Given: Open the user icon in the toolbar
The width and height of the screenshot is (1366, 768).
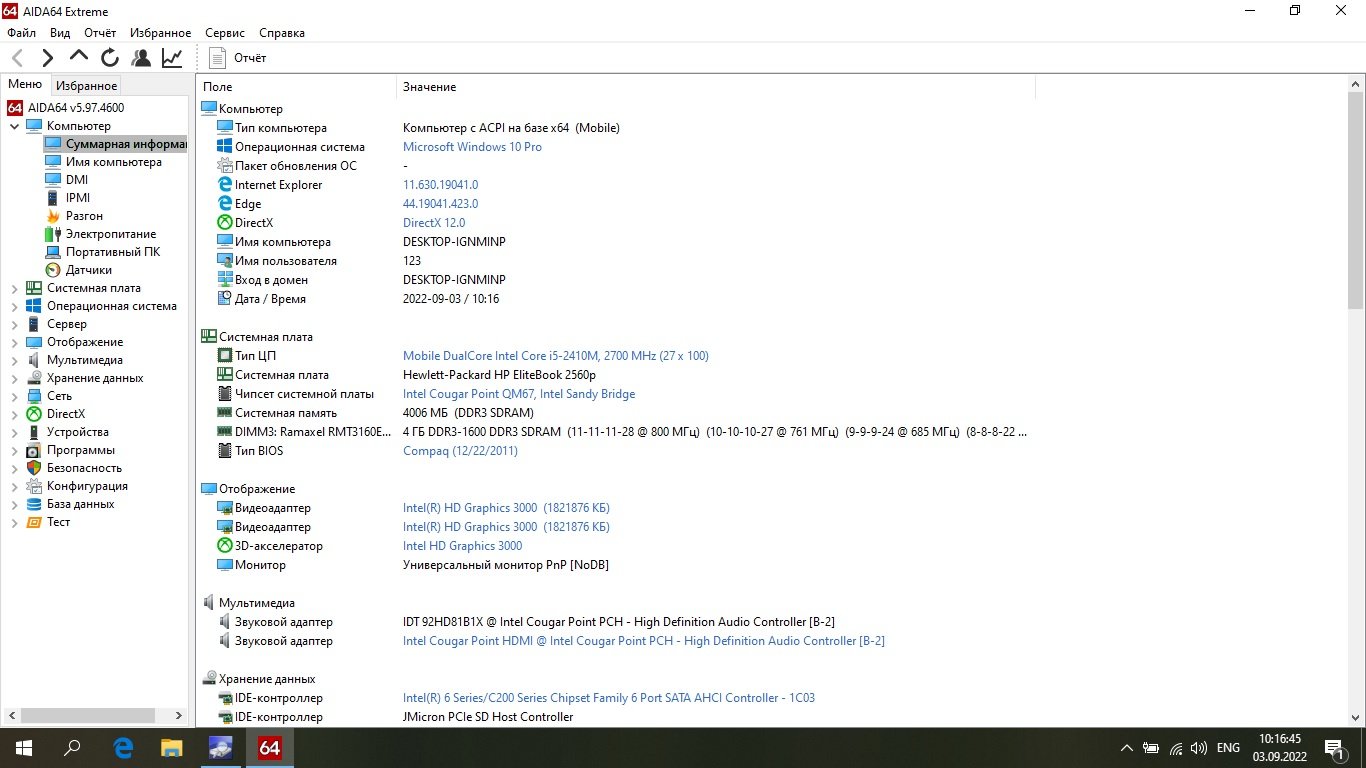Looking at the screenshot, I should point(141,58).
